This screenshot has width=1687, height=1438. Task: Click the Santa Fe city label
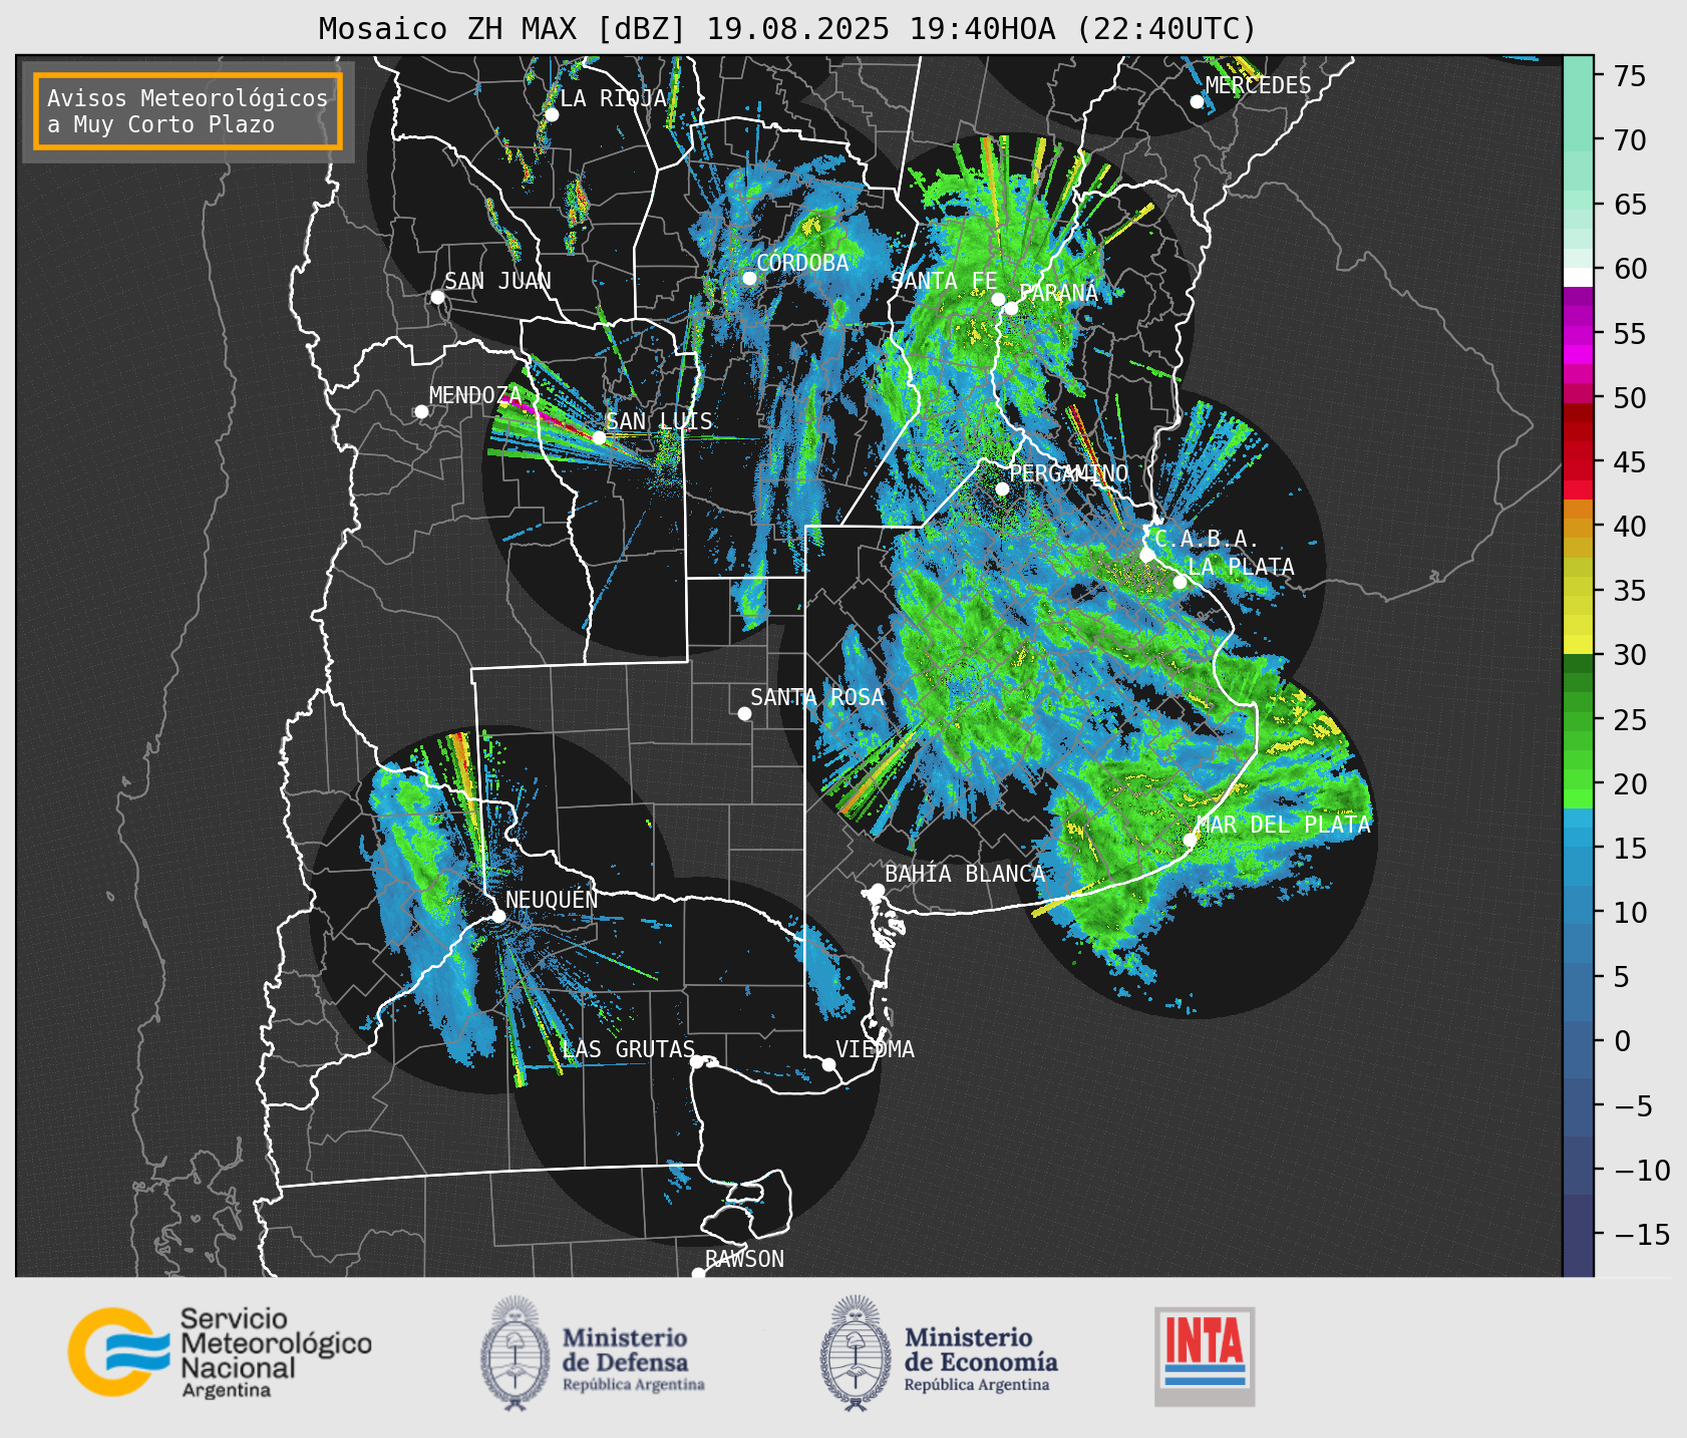944,281
